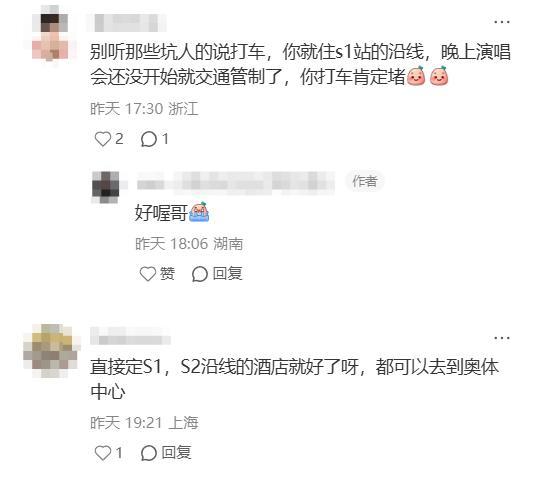The height and width of the screenshot is (486, 533).
Task: Like the Shanghai comment with 1 like
Action: tap(102, 453)
